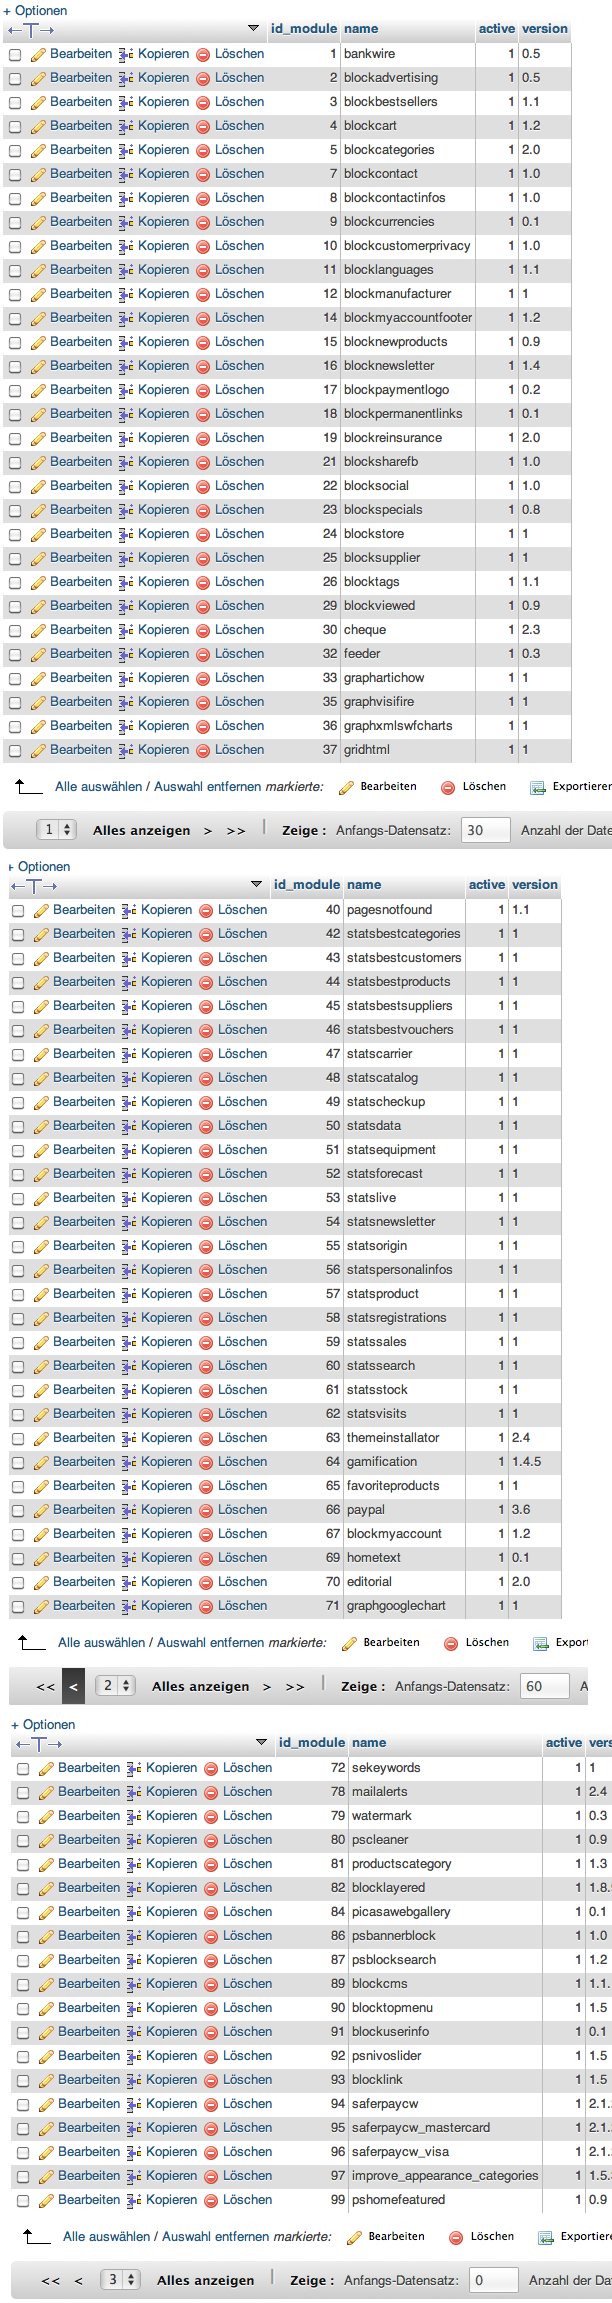Image resolution: width=612 pixels, height=2303 pixels.
Task: Click bulk Löschen below the second table
Action: (478, 1643)
